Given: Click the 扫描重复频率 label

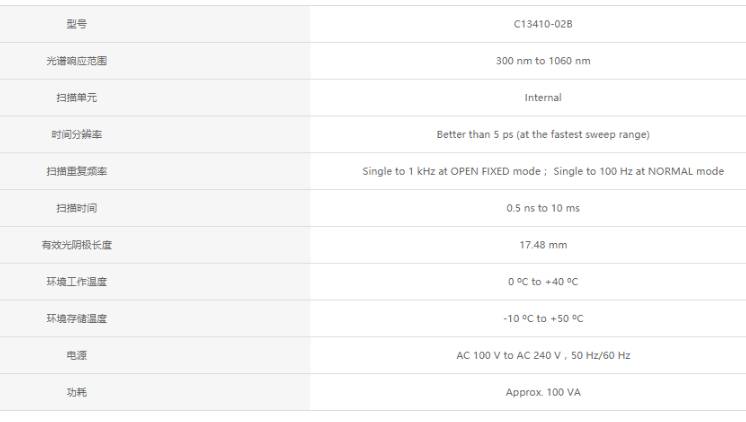Looking at the screenshot, I should [77, 171].
